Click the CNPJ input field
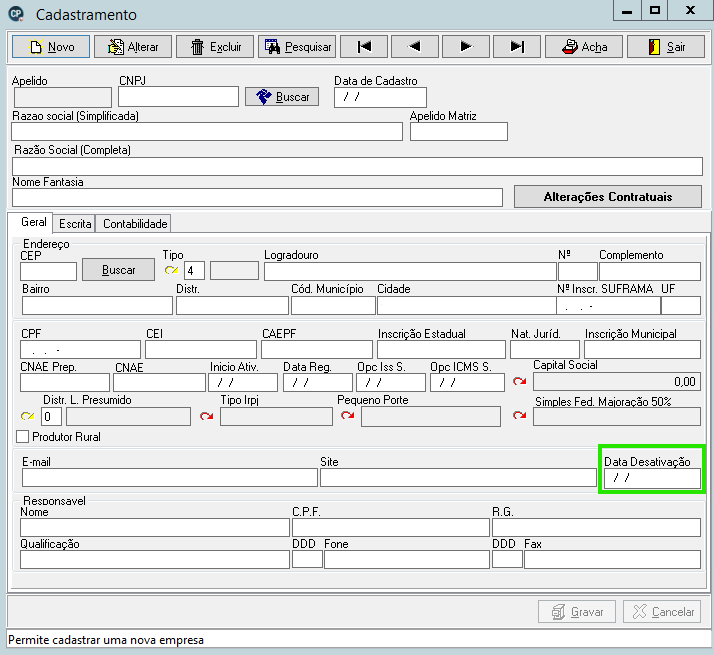 (178, 97)
